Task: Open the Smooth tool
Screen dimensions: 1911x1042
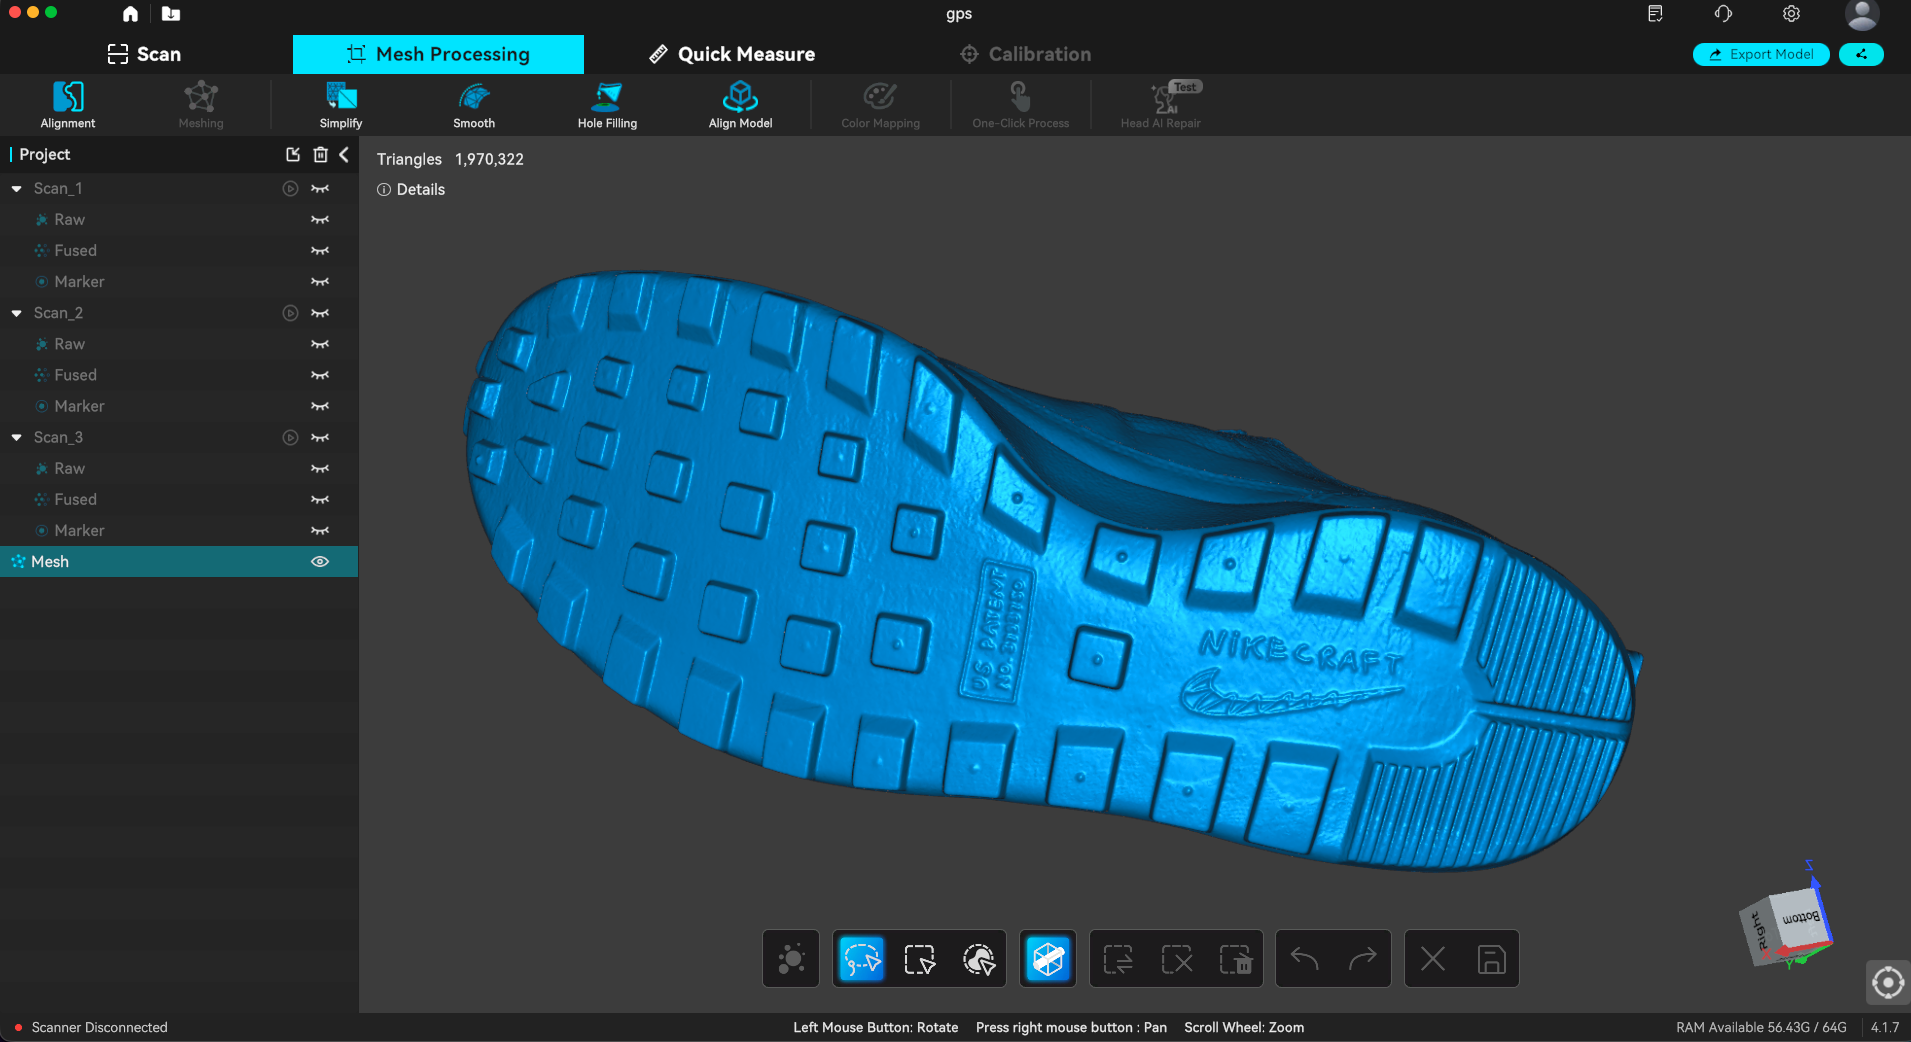Action: pyautogui.click(x=474, y=104)
